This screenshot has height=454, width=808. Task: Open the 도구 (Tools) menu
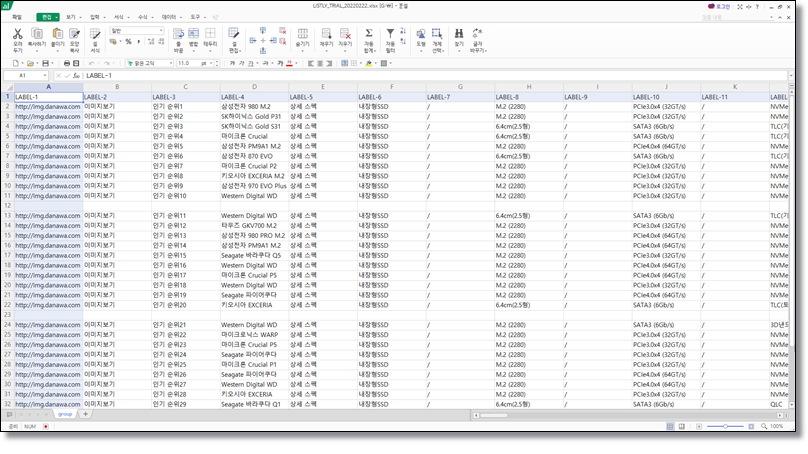[x=195, y=18]
